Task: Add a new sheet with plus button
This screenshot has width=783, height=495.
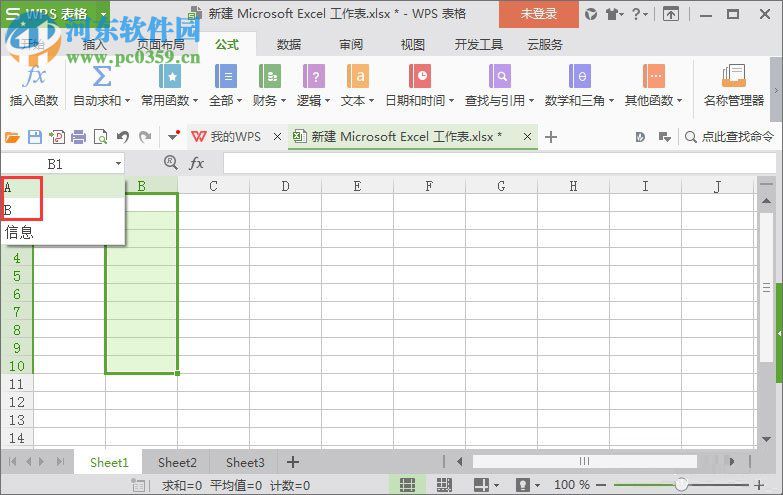Action: click(x=293, y=463)
